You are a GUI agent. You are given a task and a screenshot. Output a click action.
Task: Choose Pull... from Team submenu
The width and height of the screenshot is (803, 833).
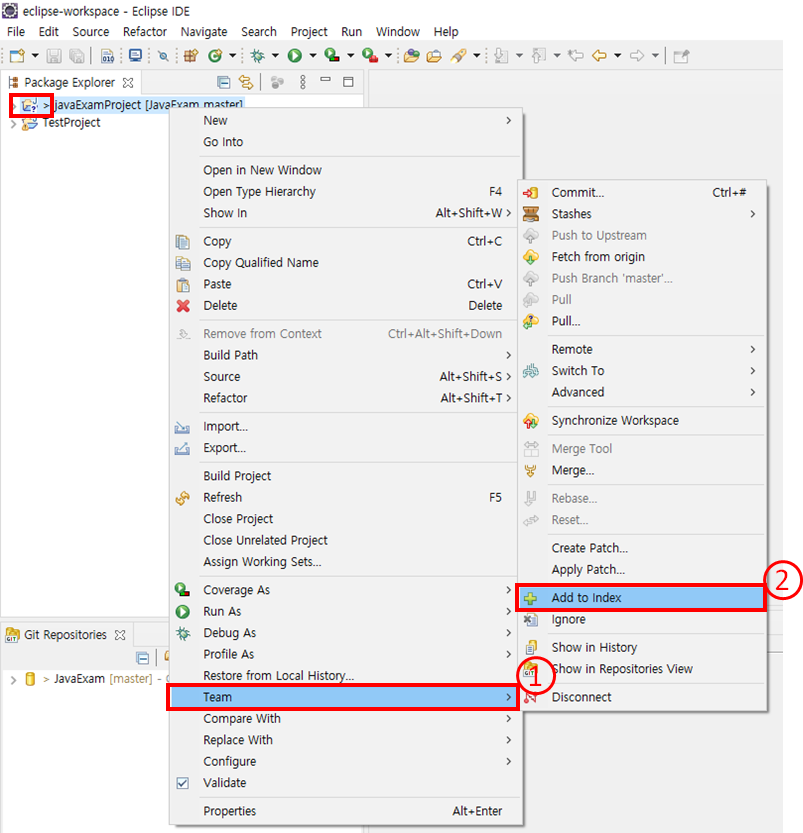(642, 321)
